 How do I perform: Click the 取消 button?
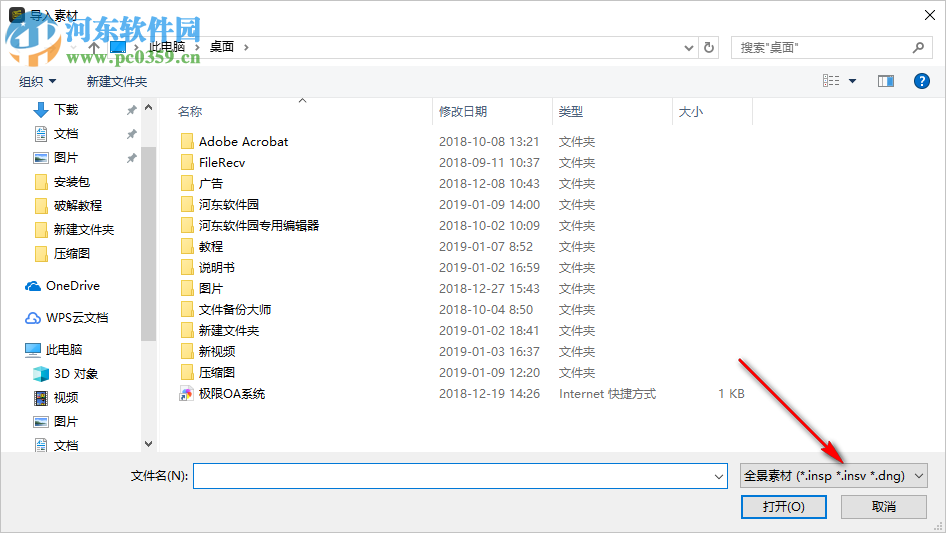click(884, 506)
